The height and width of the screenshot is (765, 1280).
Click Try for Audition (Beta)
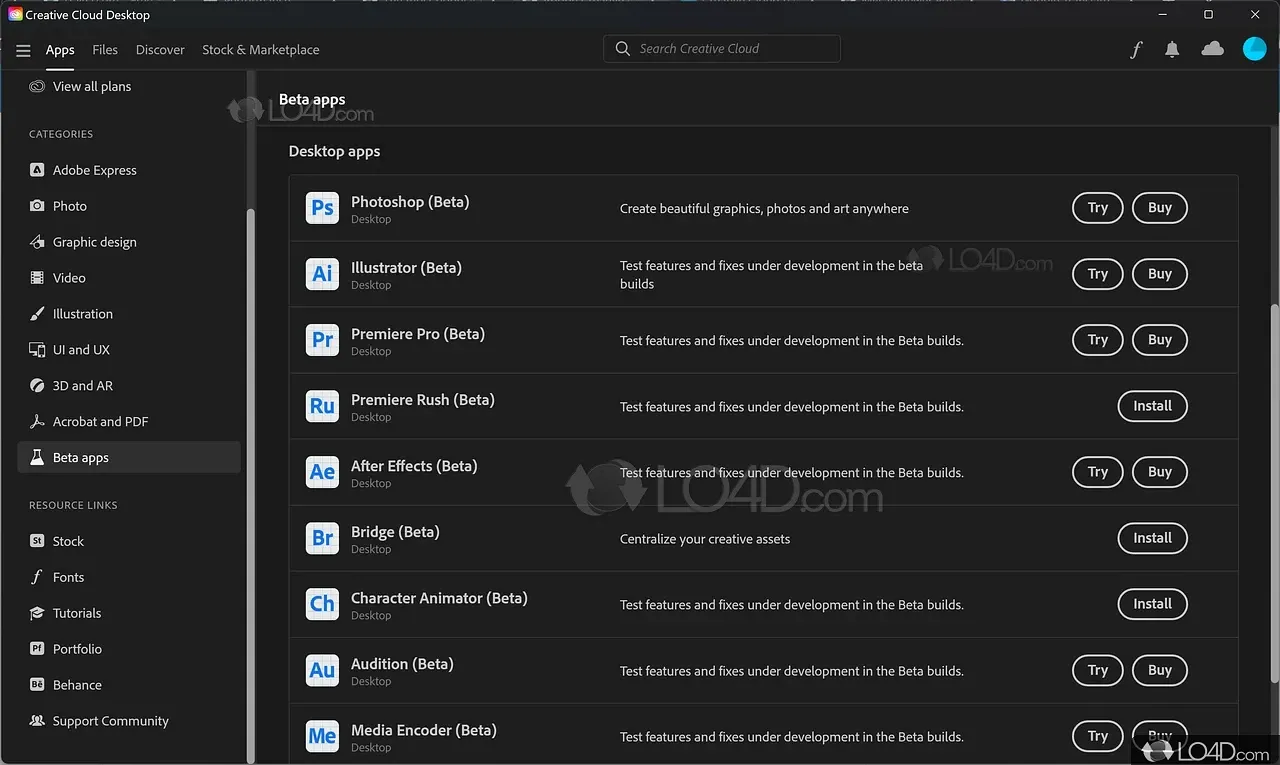pos(1098,670)
